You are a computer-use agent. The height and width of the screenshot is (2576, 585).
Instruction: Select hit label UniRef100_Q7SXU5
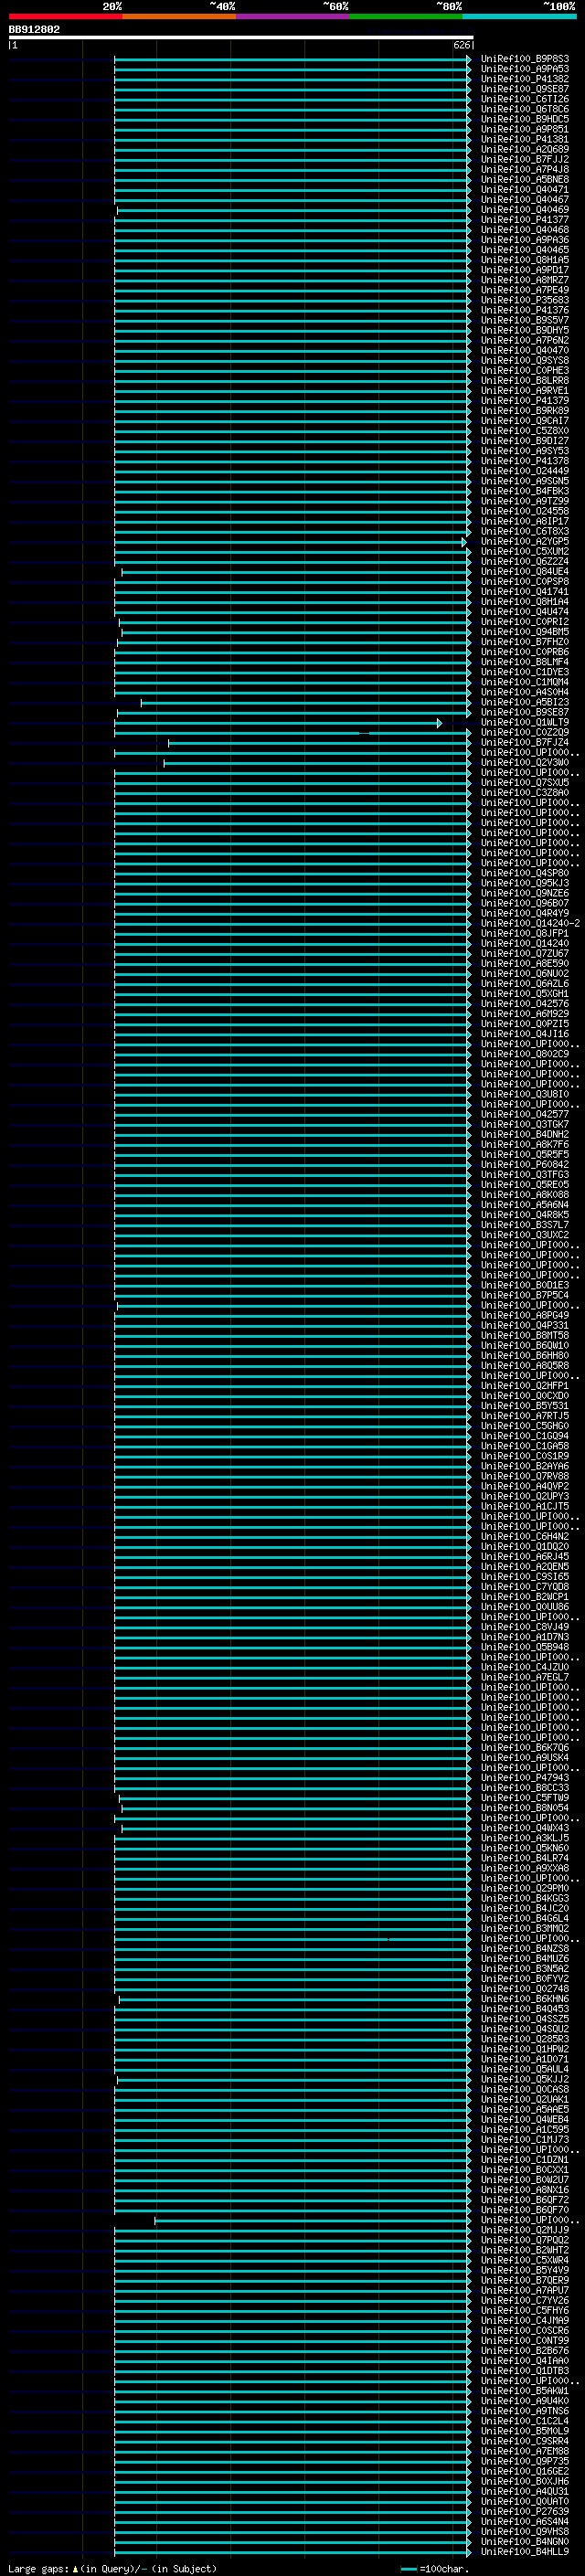coord(525,782)
